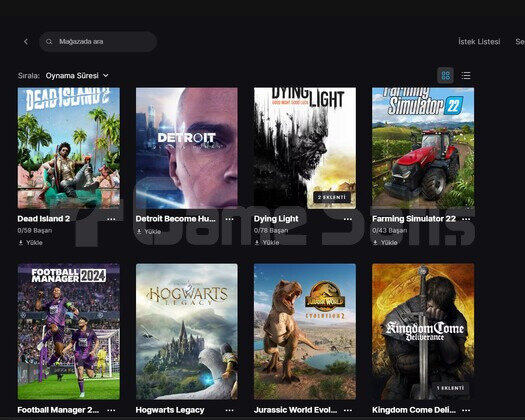Open Jurassic World Evolution 2 cover art

coord(305,331)
